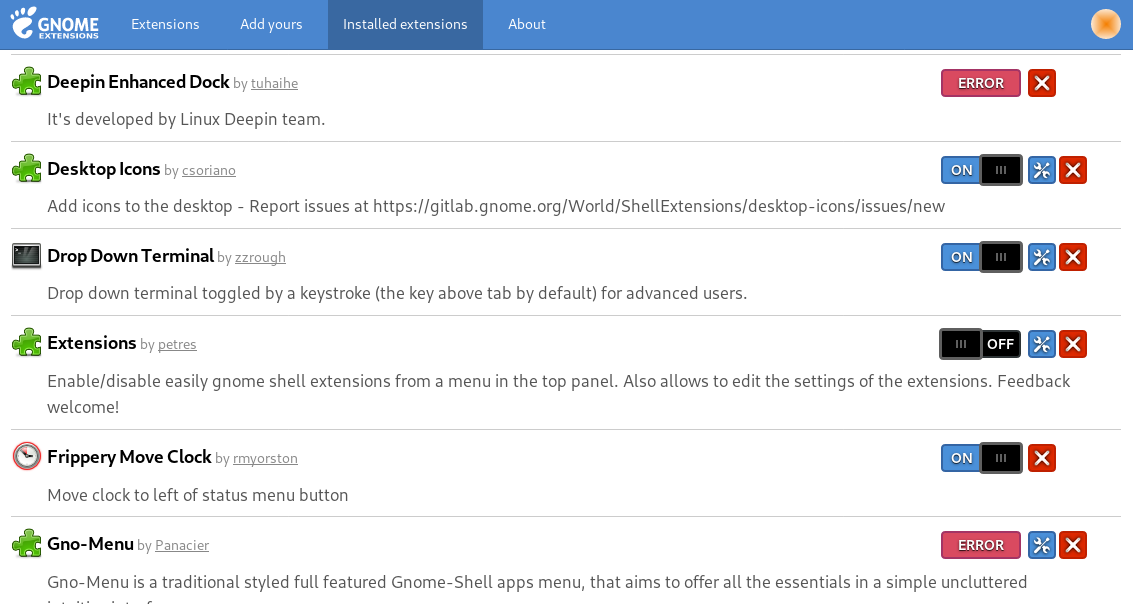Screen dimensions: 1133x604
Task: Click the ERROR button for Deepin Enhanced Dock
Action: coord(980,83)
